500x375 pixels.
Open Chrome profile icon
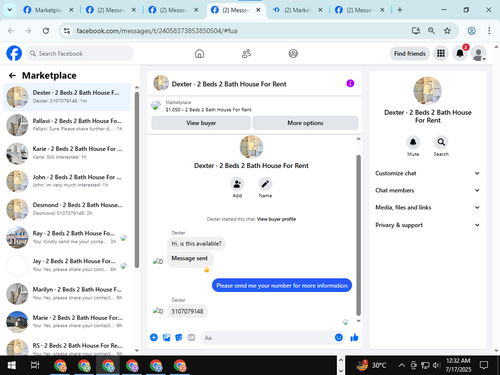coord(471,31)
